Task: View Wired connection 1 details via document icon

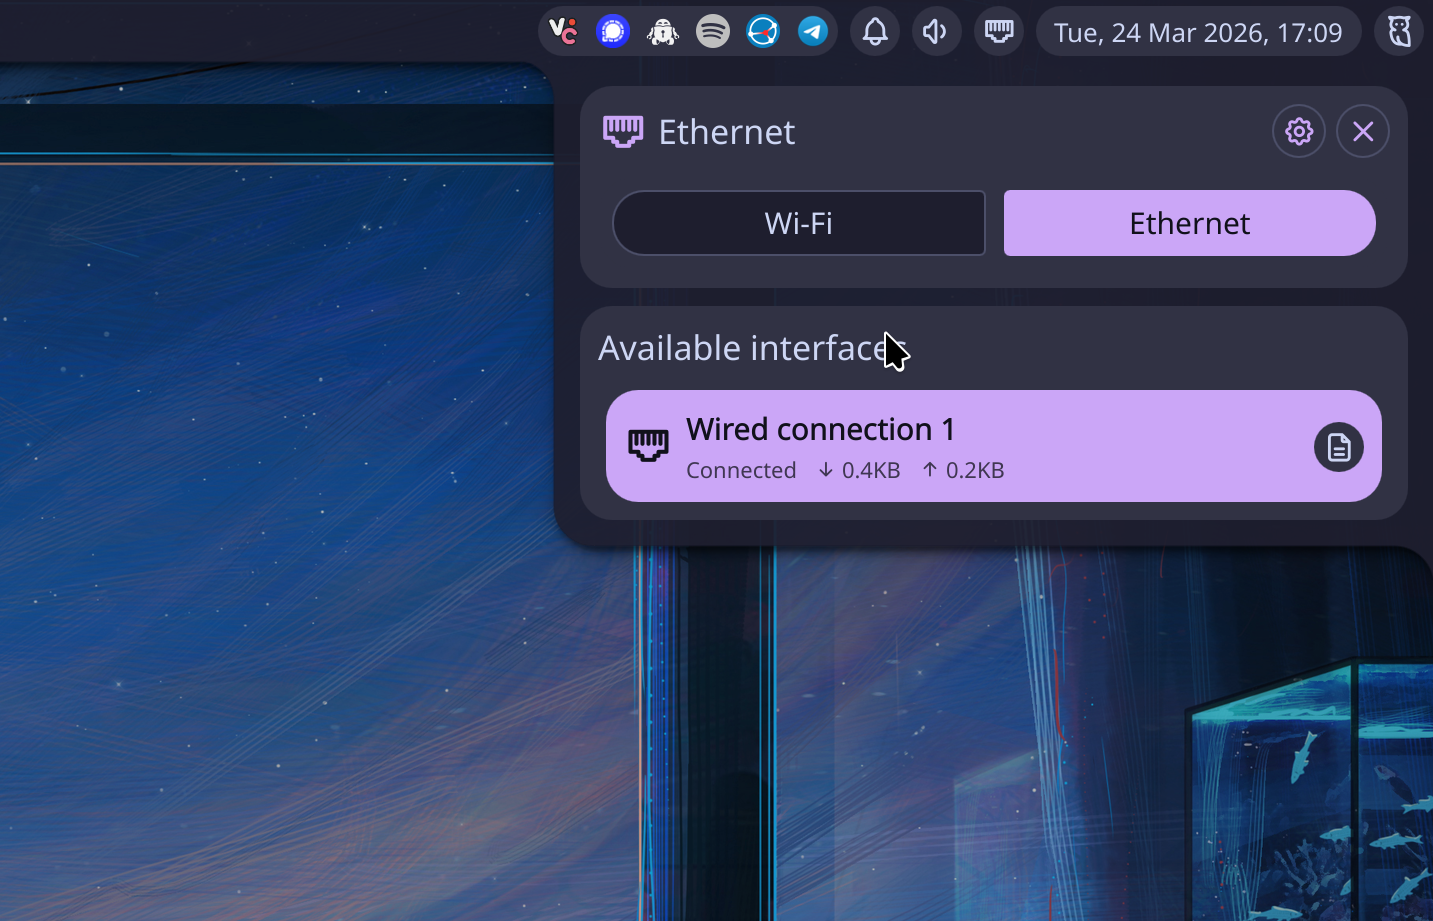Action: click(1338, 447)
